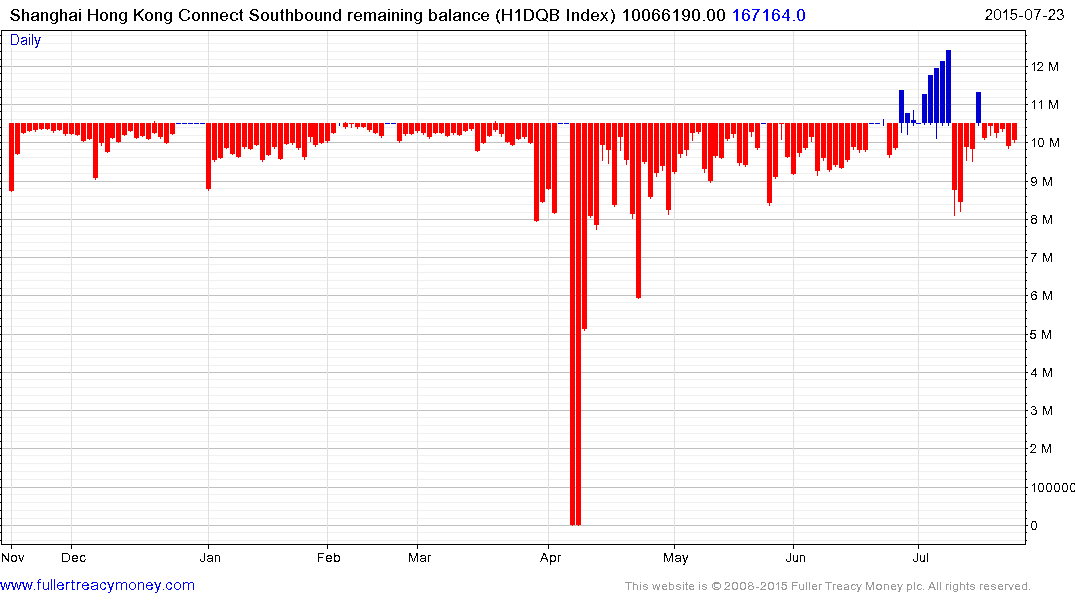Click the 5 M y-axis label
1075x600 pixels.
(1041, 335)
